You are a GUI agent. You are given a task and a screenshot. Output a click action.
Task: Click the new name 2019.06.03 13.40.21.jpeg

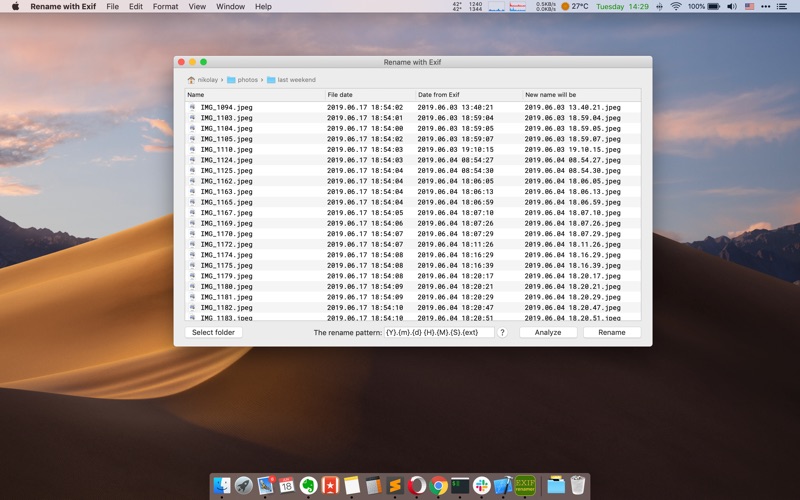point(572,107)
